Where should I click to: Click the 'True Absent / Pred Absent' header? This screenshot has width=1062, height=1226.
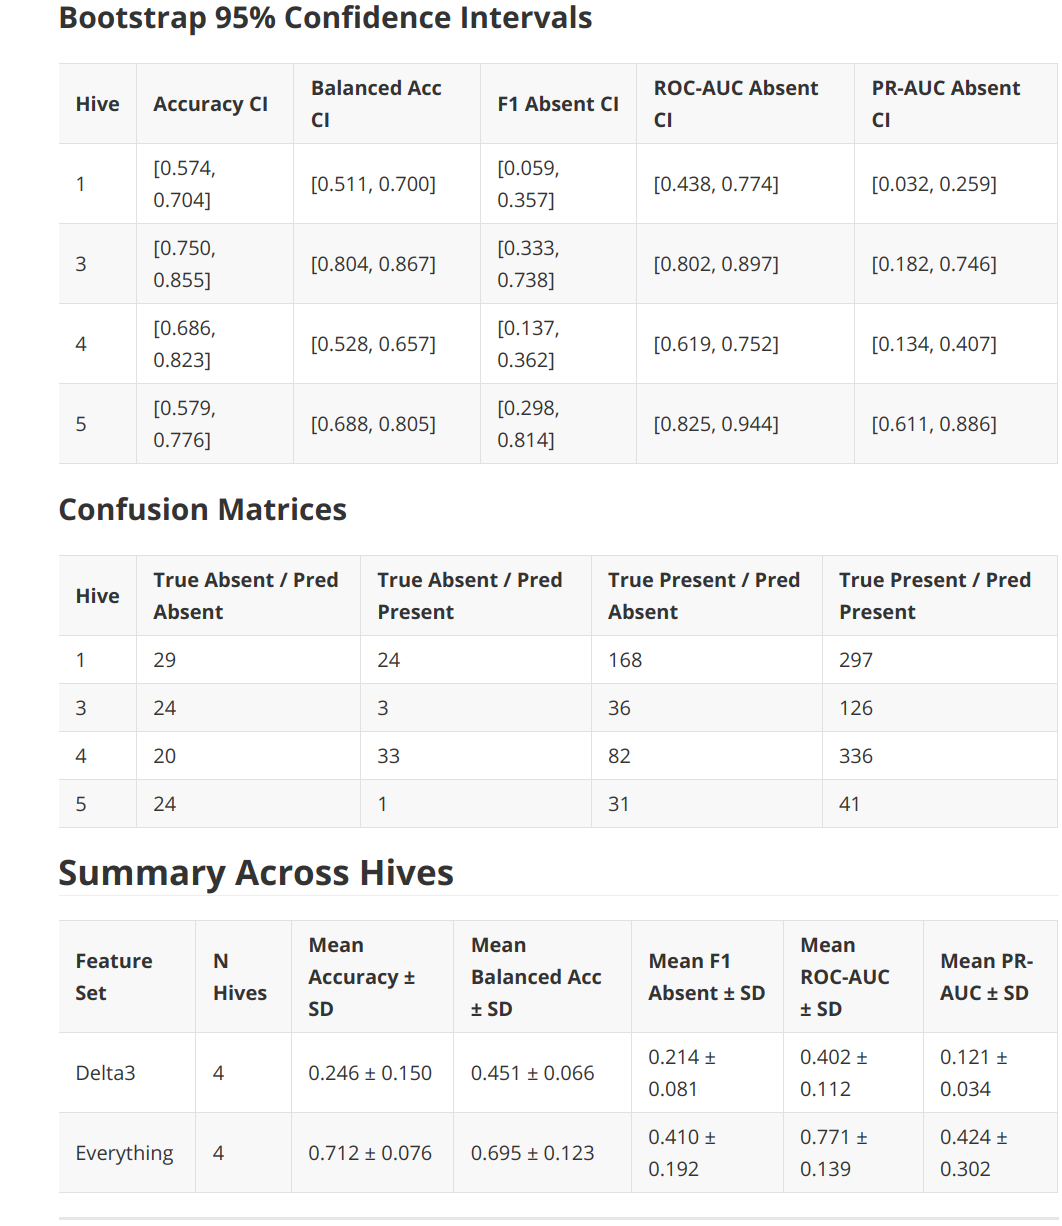click(246, 596)
